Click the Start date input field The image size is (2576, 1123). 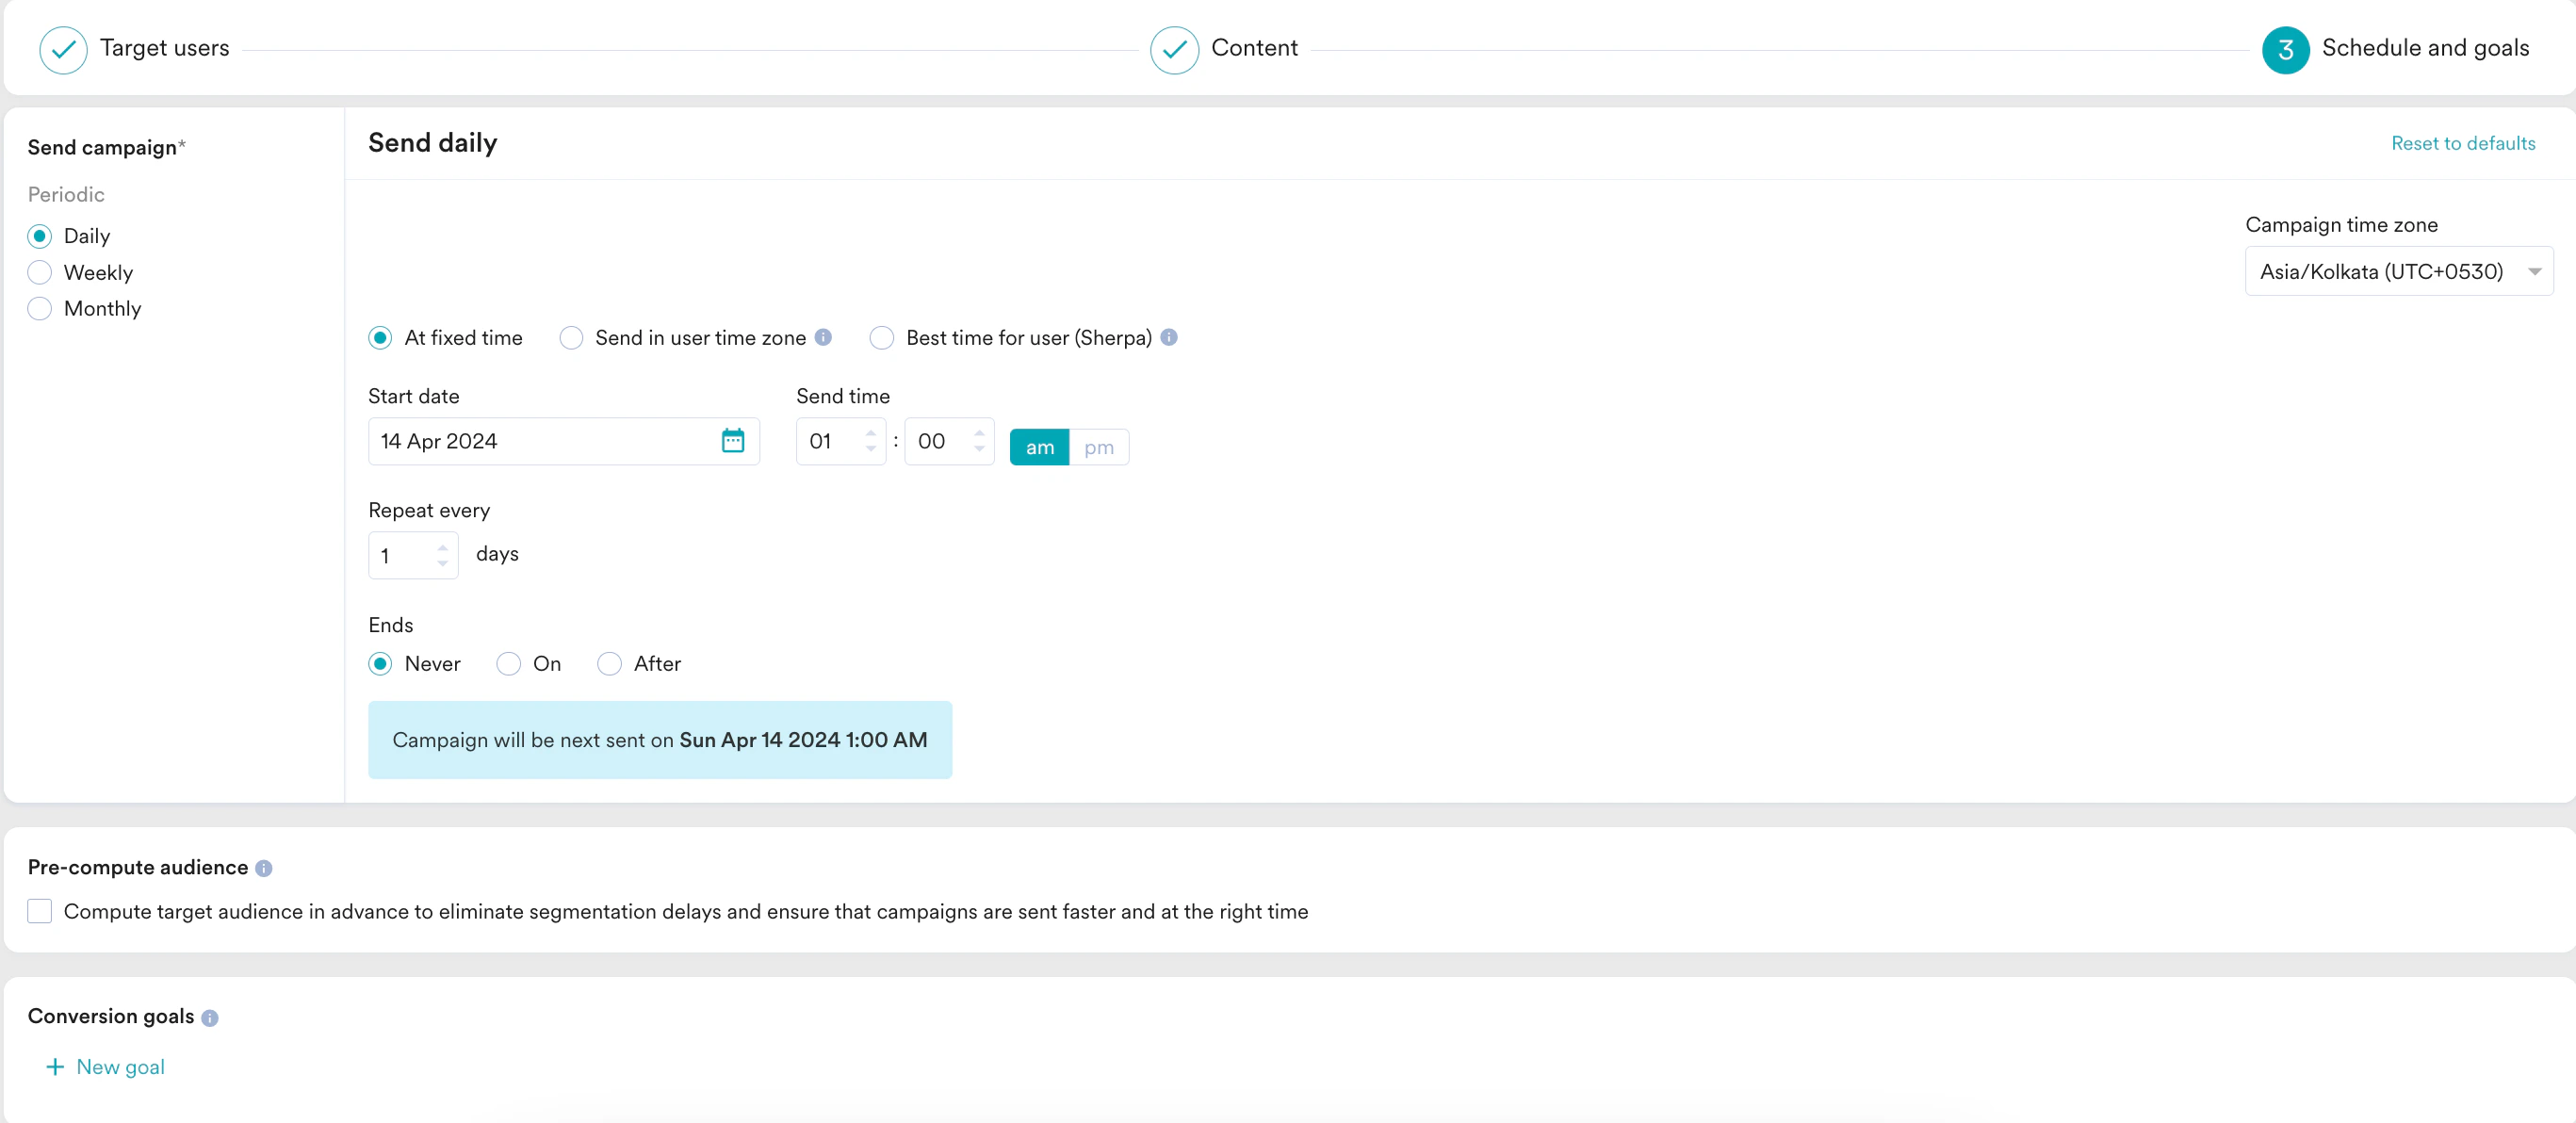(540, 441)
